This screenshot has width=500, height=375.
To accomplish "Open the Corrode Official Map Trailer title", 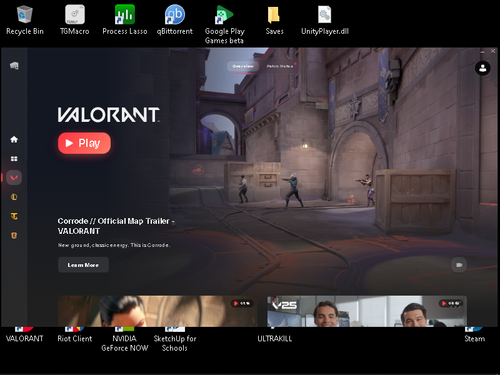I will pyautogui.click(x=116, y=226).
